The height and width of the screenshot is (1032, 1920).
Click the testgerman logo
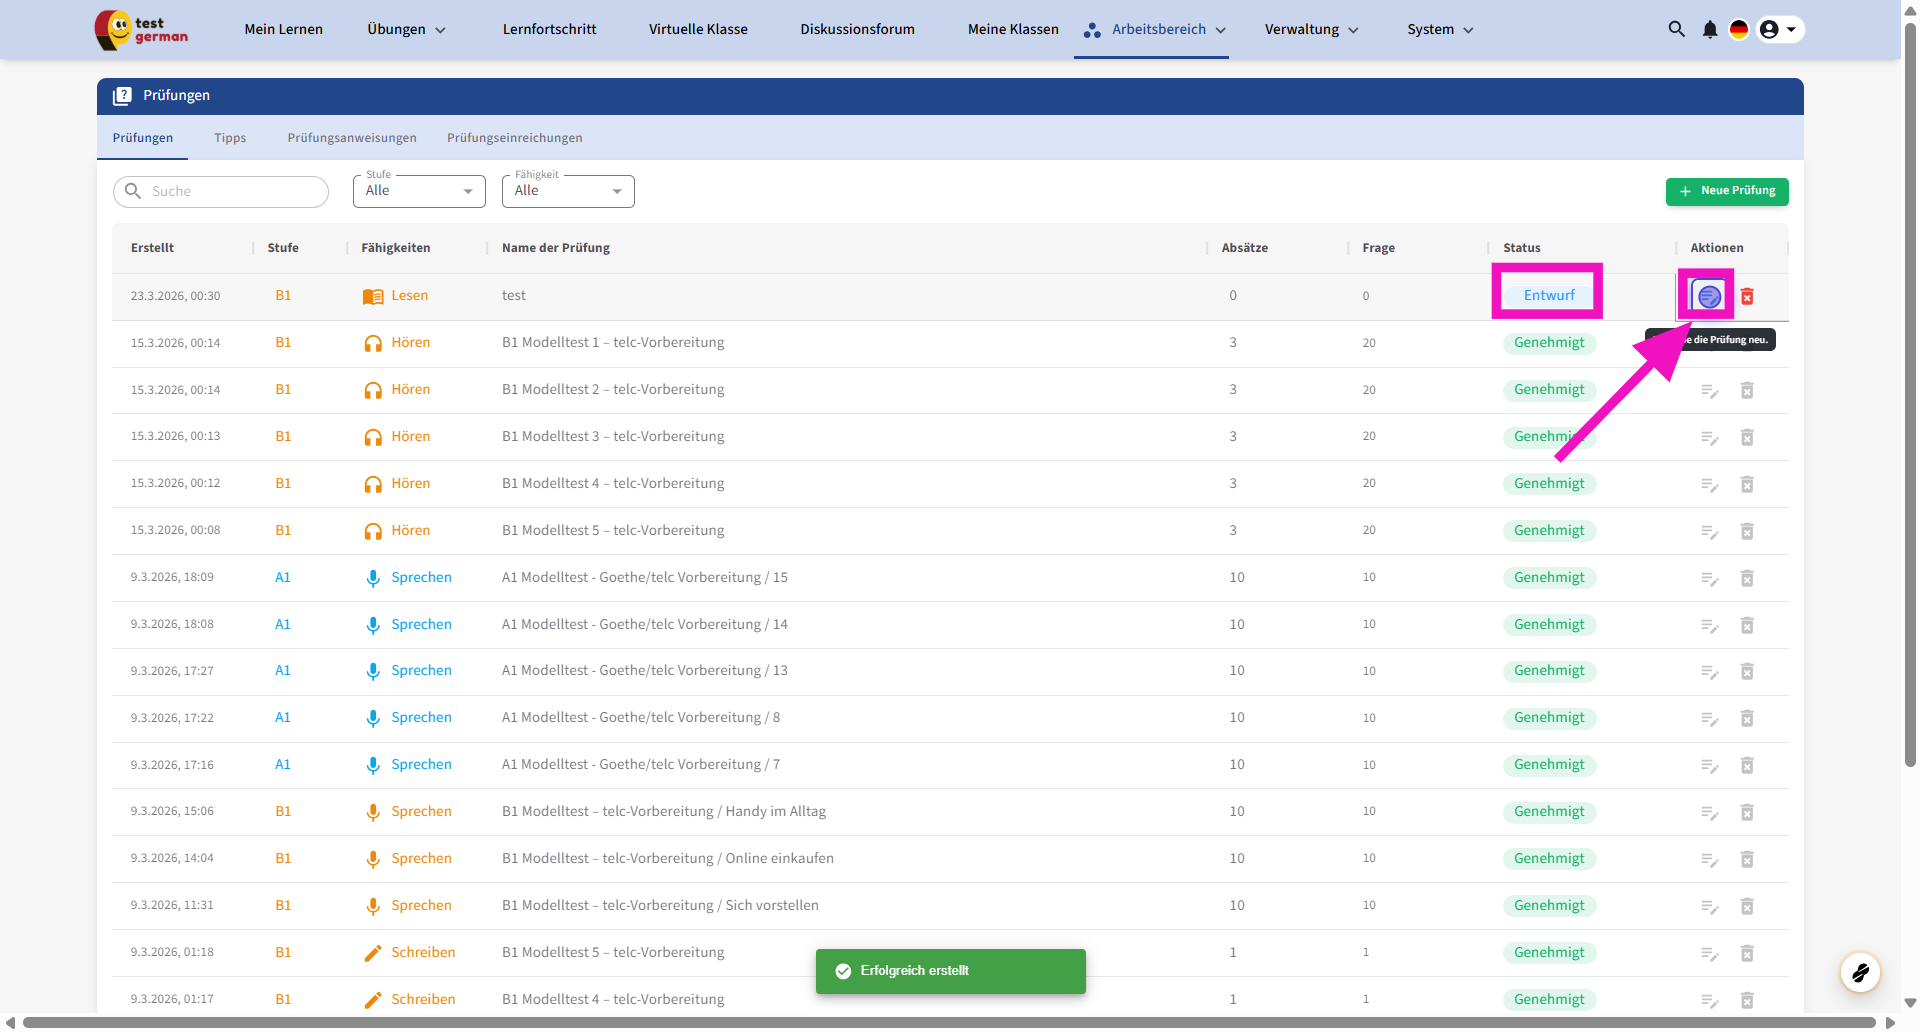[x=141, y=30]
